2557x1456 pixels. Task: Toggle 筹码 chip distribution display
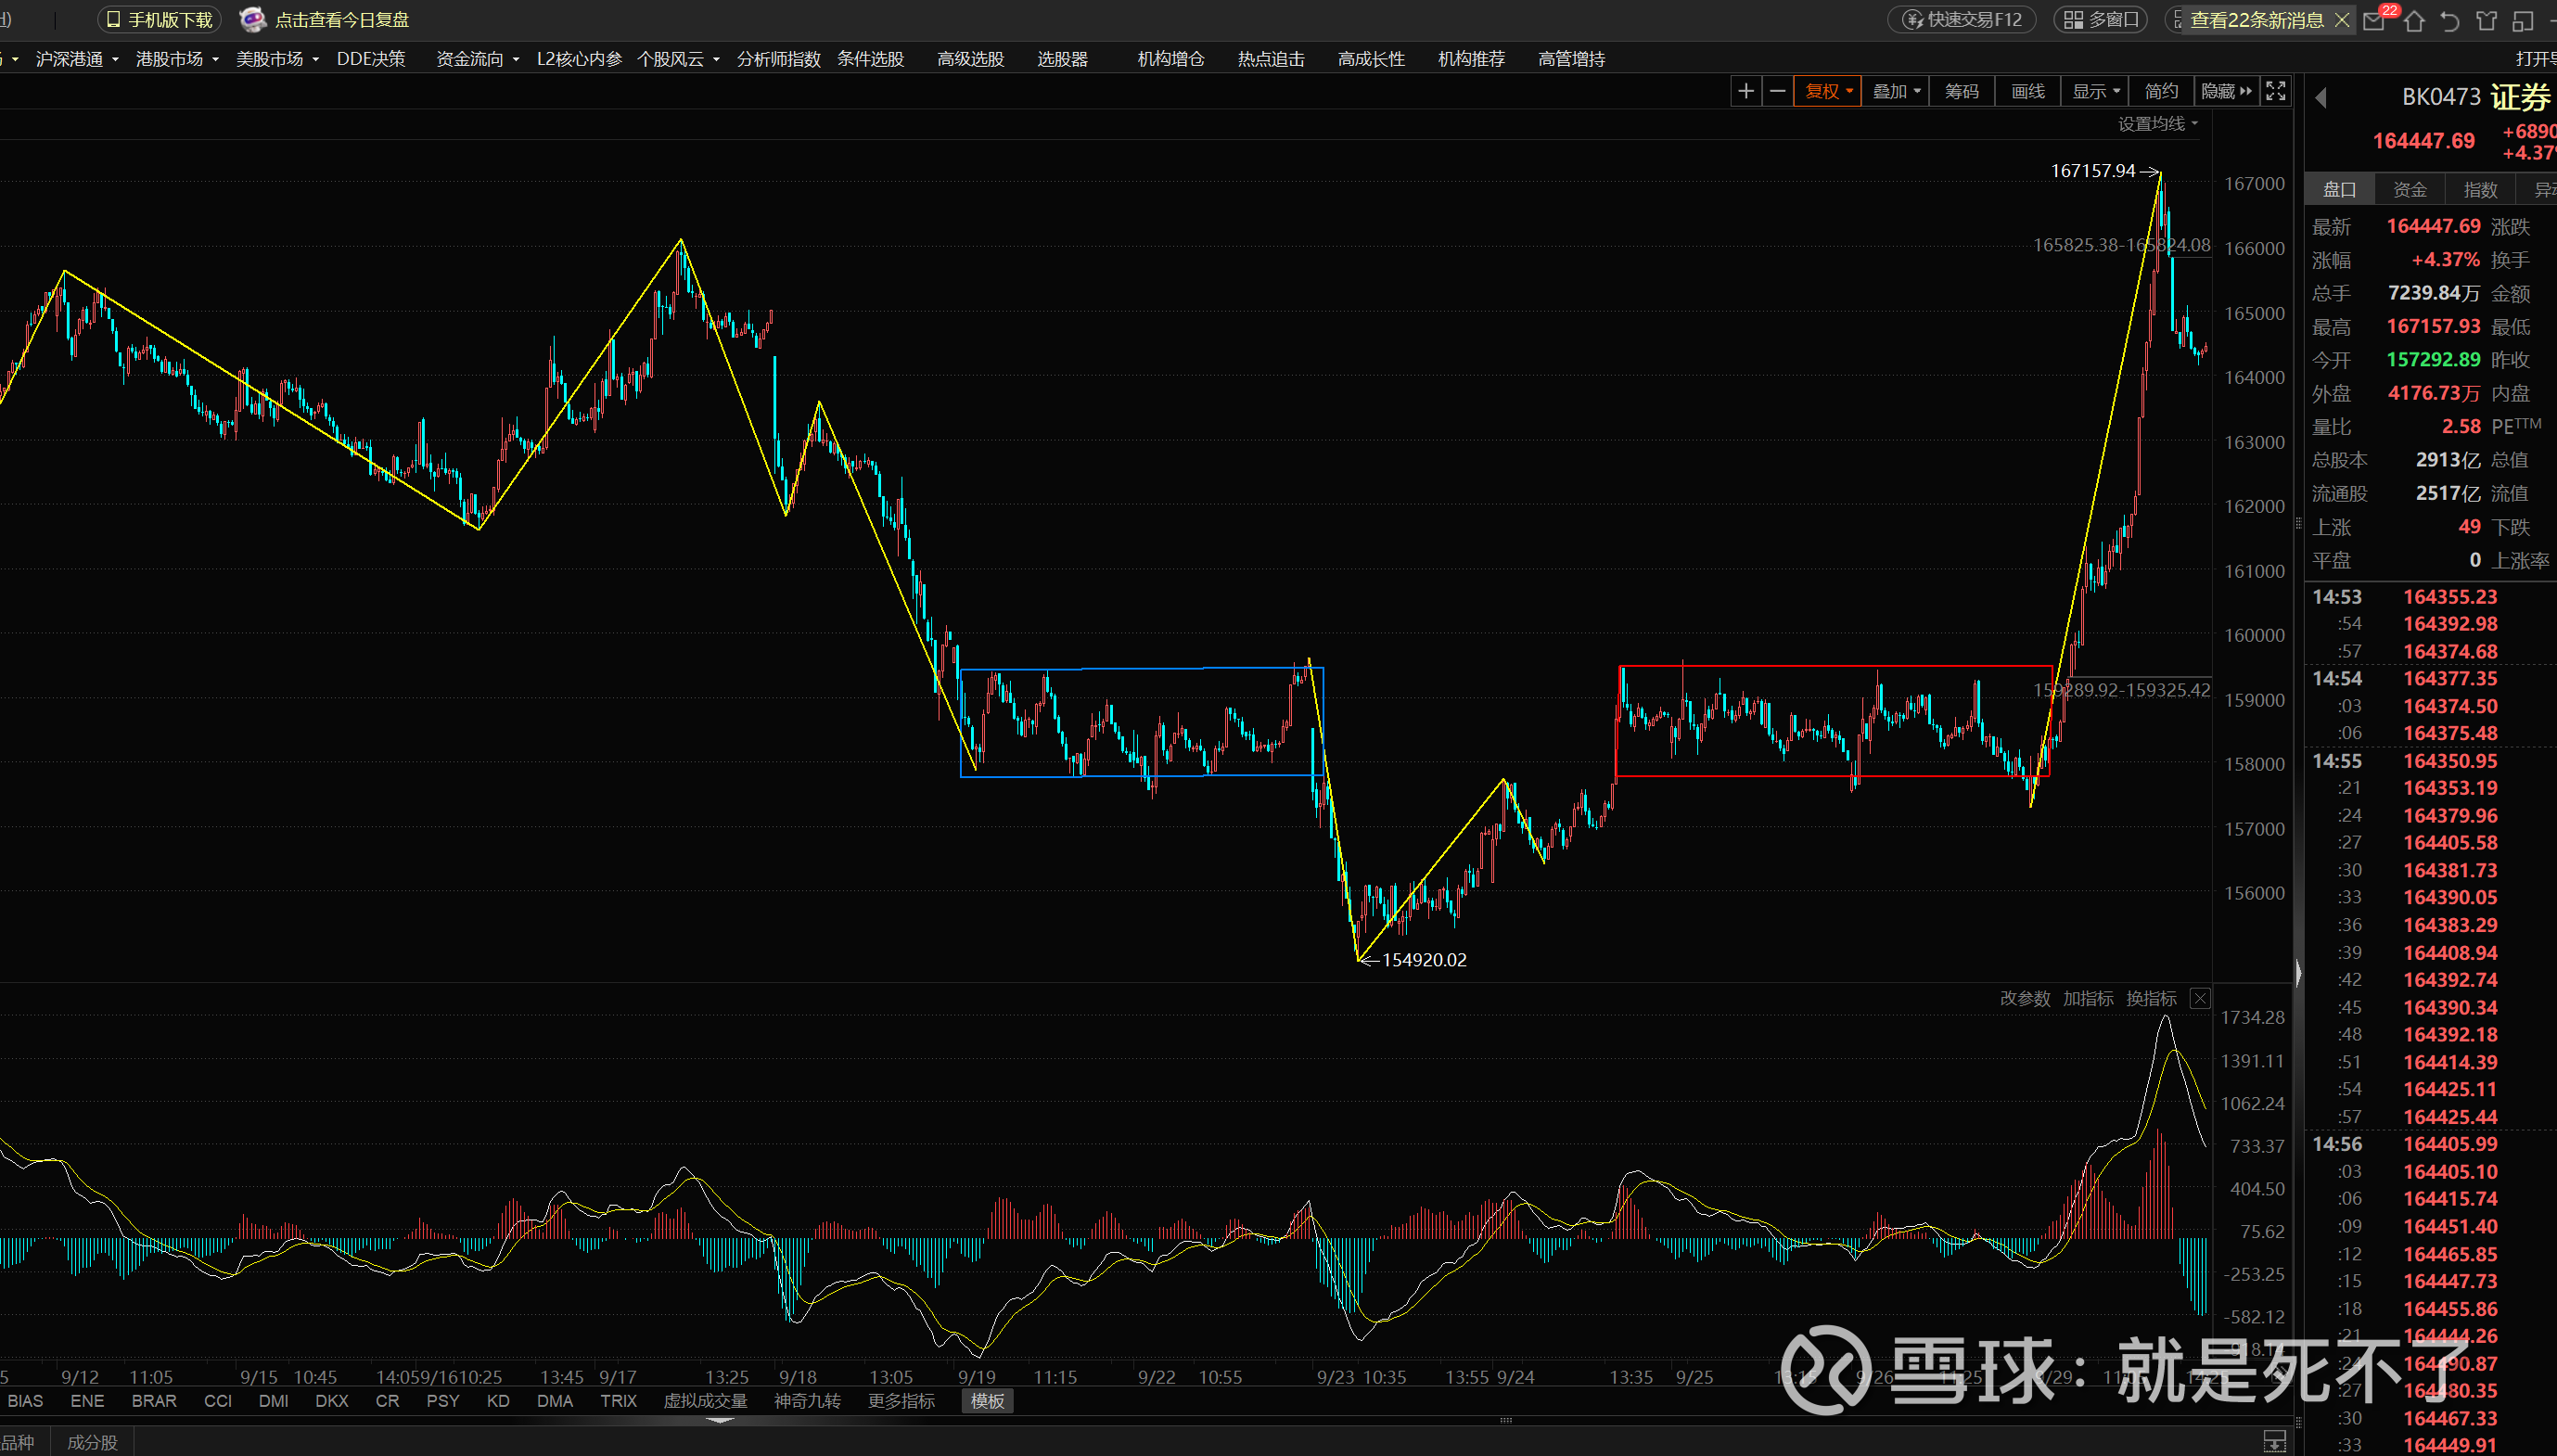pos(1961,91)
